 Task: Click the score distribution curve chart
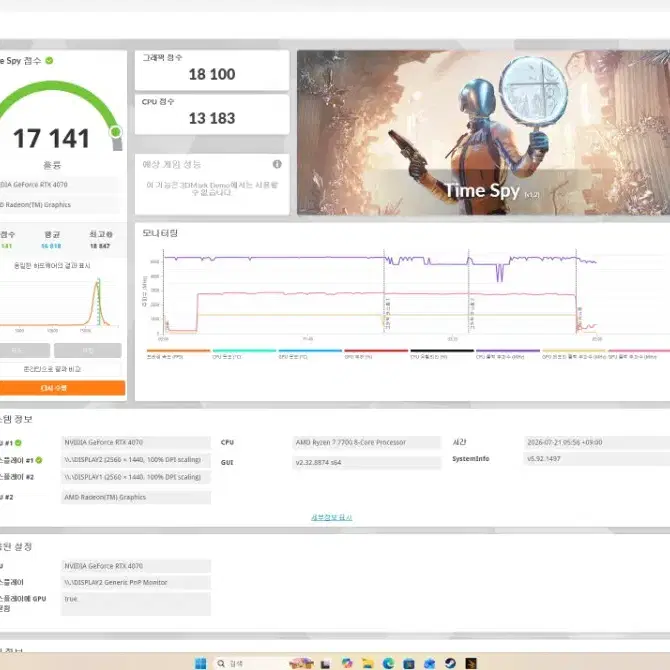coord(59,303)
